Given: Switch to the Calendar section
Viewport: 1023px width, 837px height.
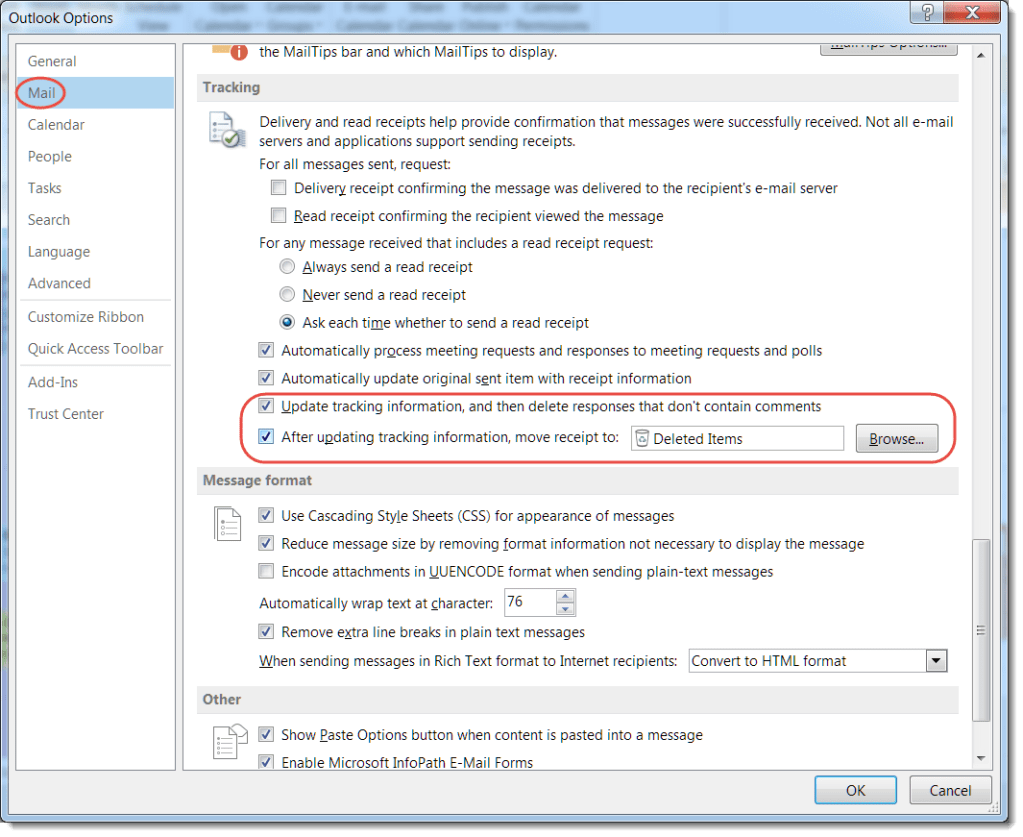Looking at the screenshot, I should 56,124.
